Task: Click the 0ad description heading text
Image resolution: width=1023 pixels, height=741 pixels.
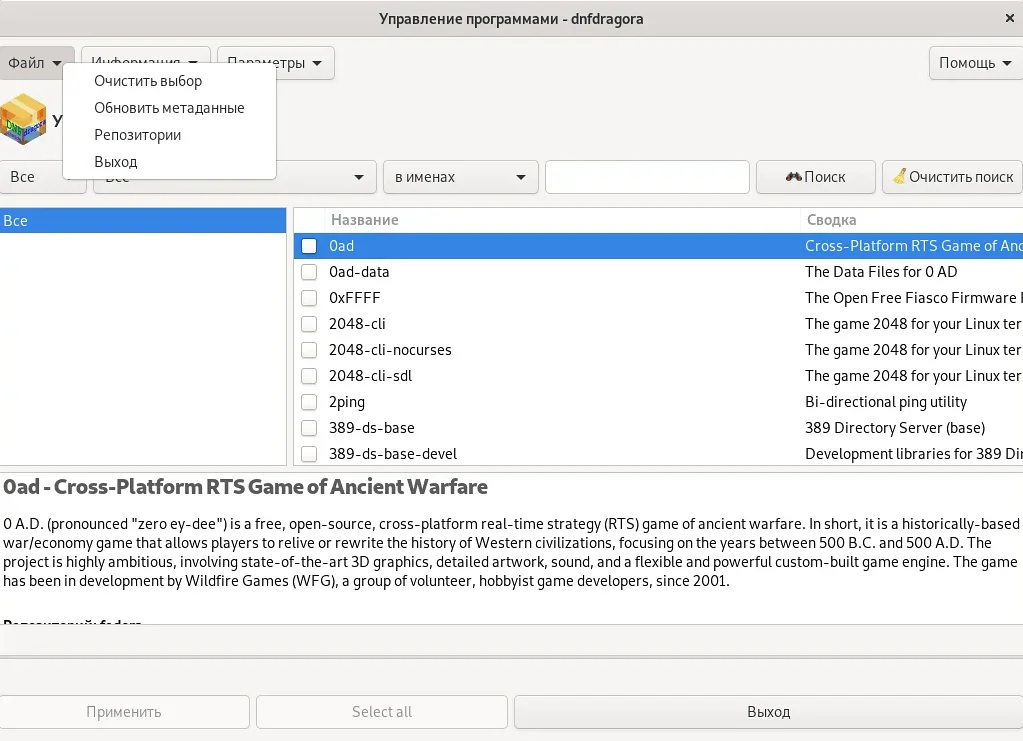Action: pyautogui.click(x=245, y=487)
